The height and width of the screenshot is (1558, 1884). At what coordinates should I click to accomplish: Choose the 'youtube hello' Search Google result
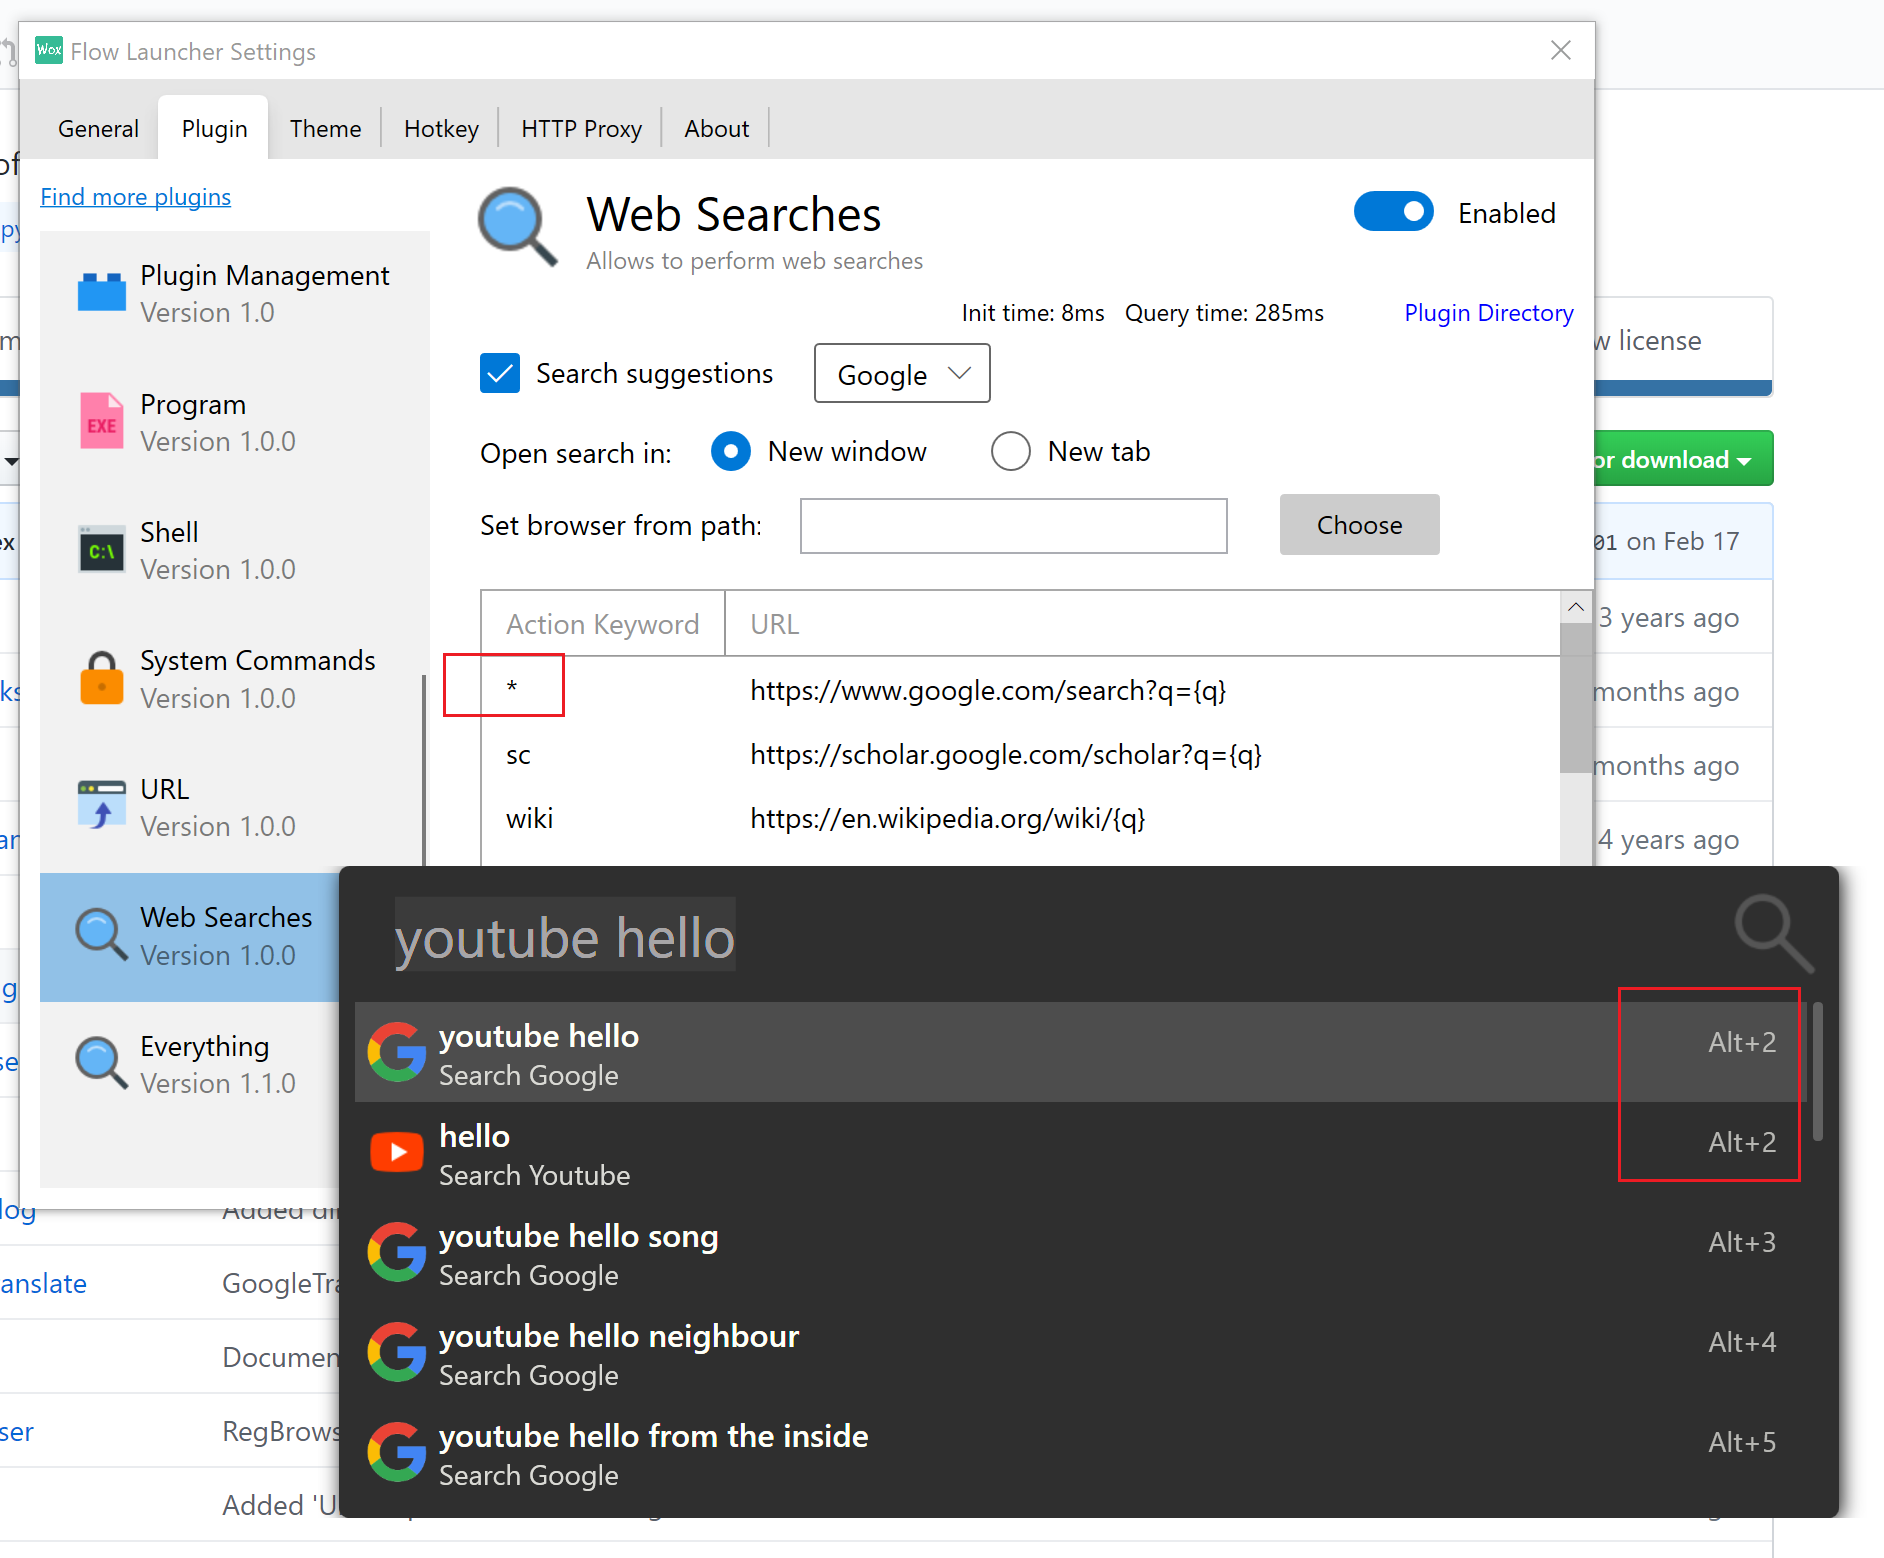[1080, 1052]
